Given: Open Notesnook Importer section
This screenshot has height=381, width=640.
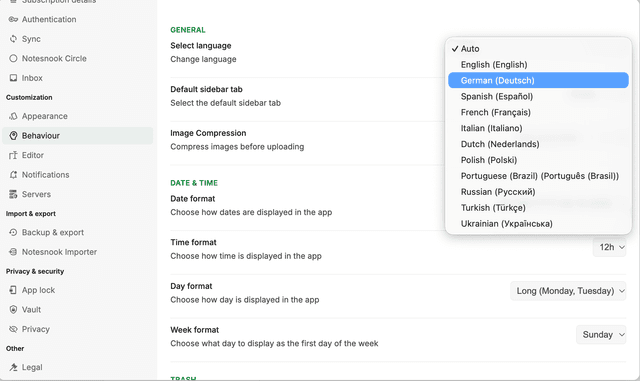Looking at the screenshot, I should point(78,252).
